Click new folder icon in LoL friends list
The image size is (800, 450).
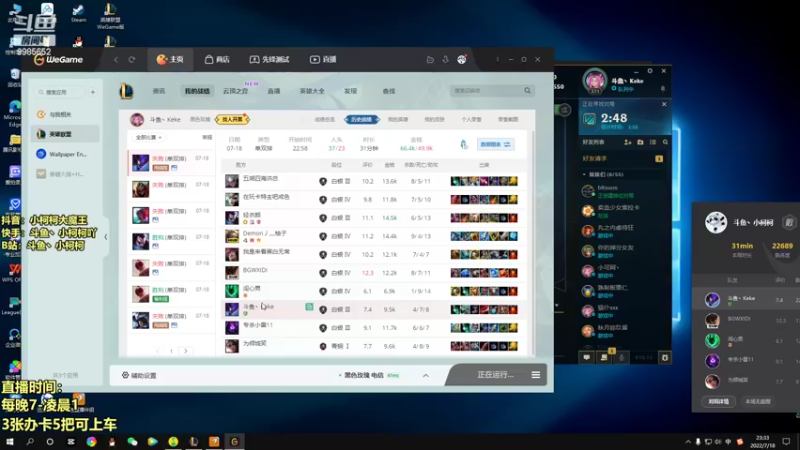click(640, 142)
